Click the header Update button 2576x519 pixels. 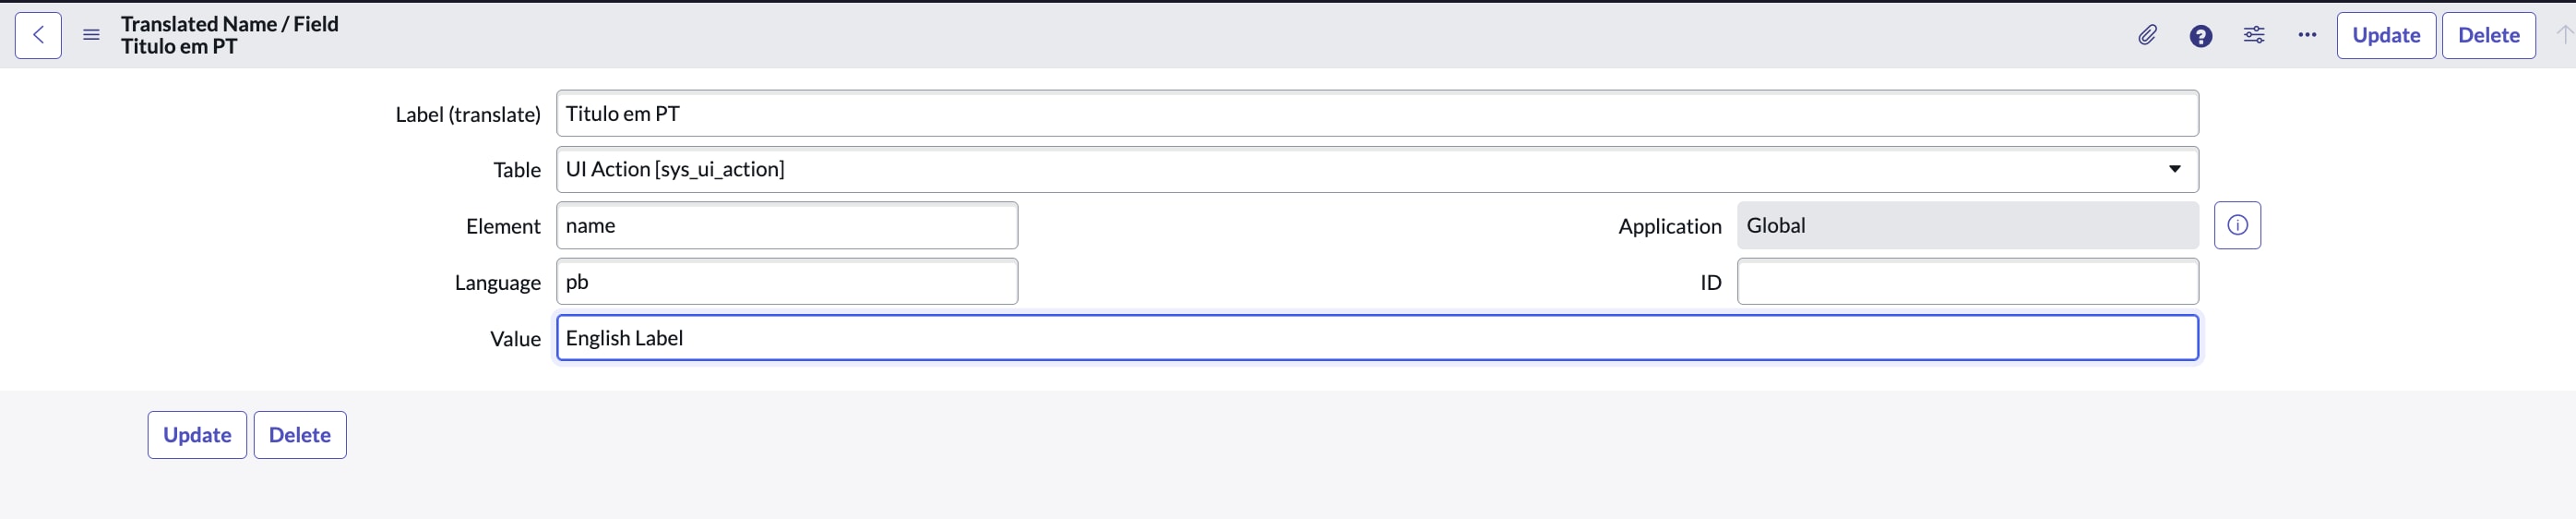tap(2385, 35)
